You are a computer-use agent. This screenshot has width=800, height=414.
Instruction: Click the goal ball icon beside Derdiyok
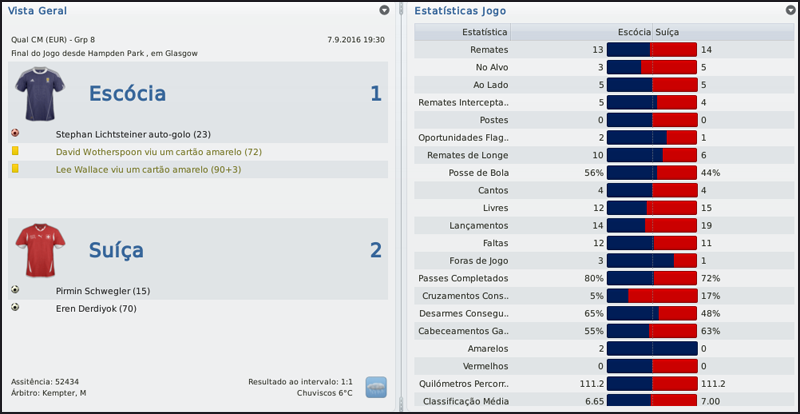(15, 307)
